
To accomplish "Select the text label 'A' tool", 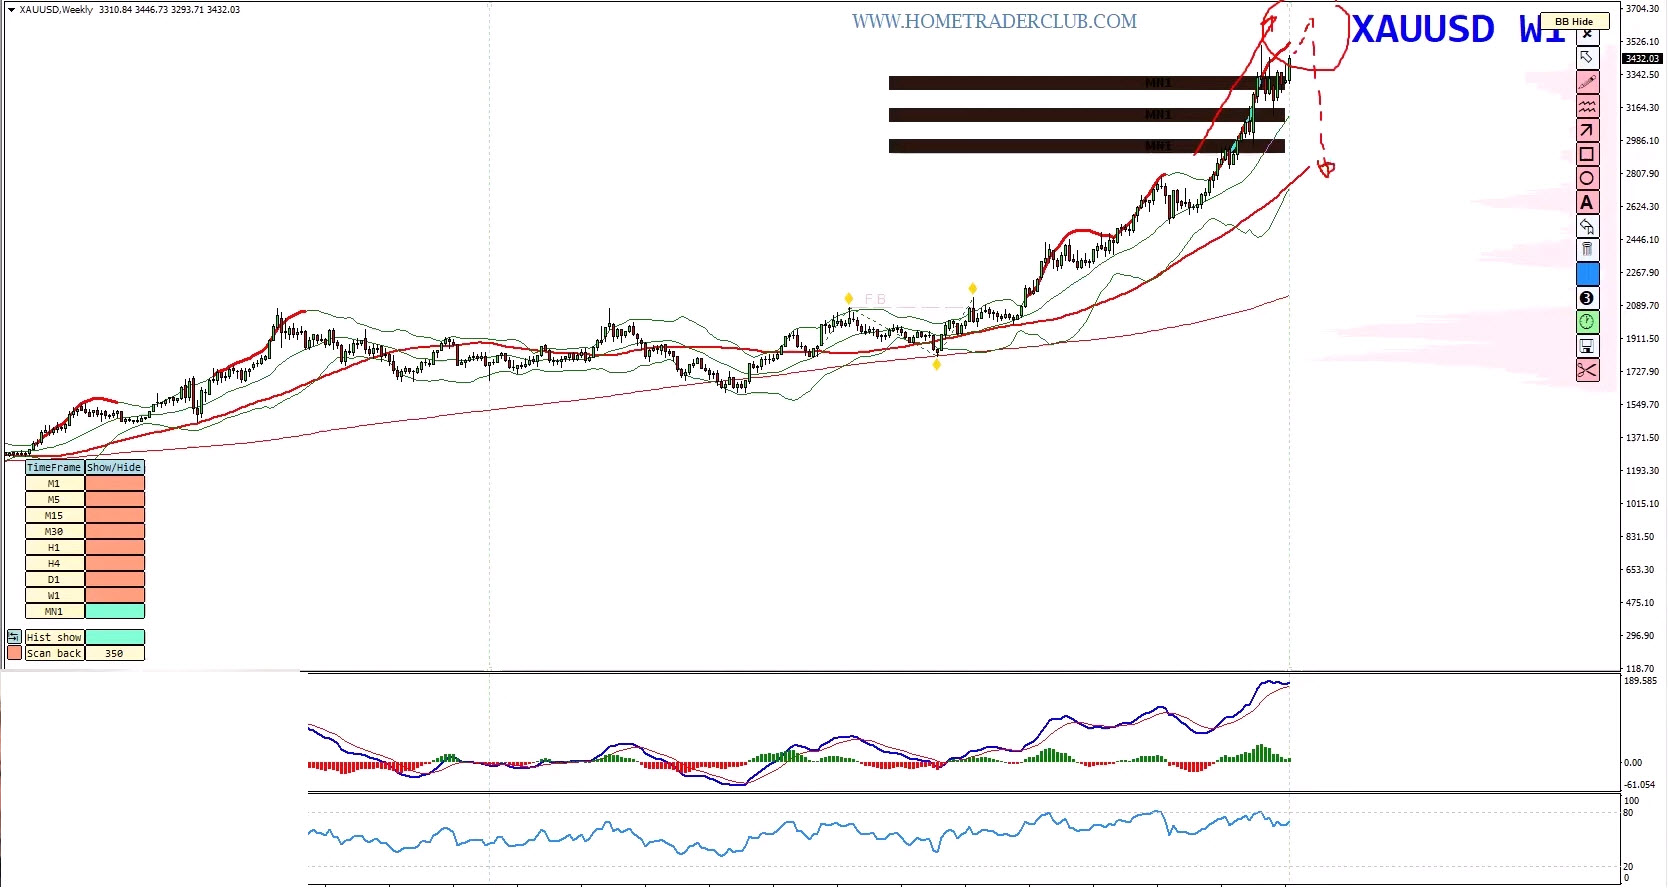I will click(x=1587, y=202).
